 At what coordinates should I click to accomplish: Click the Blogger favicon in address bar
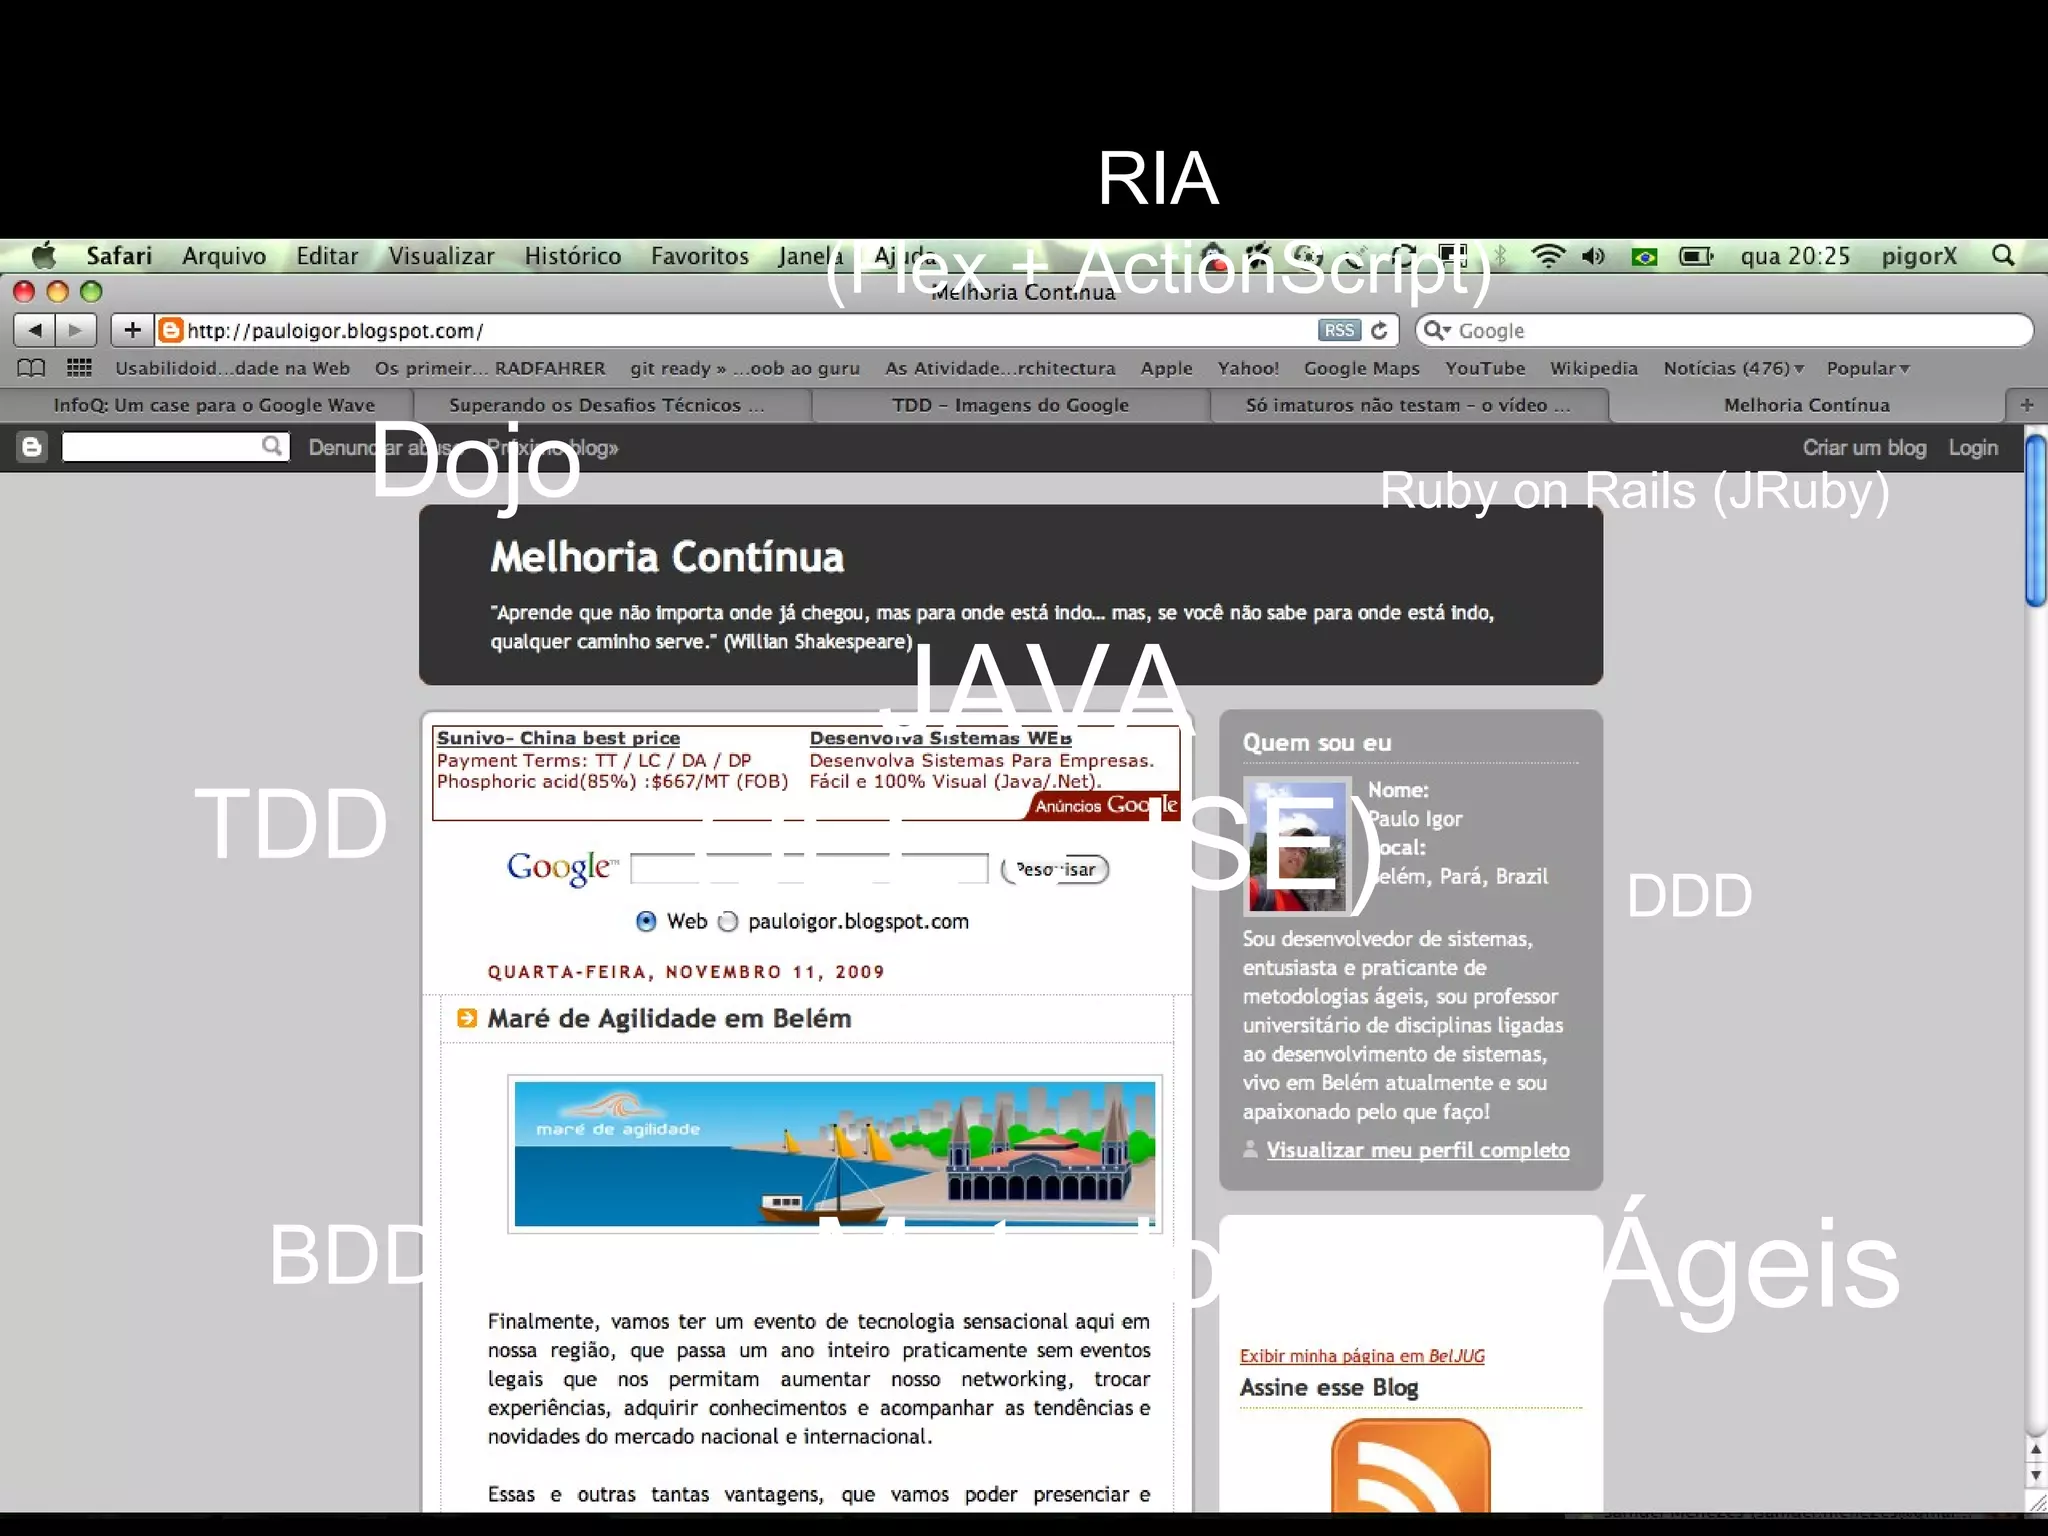[172, 330]
